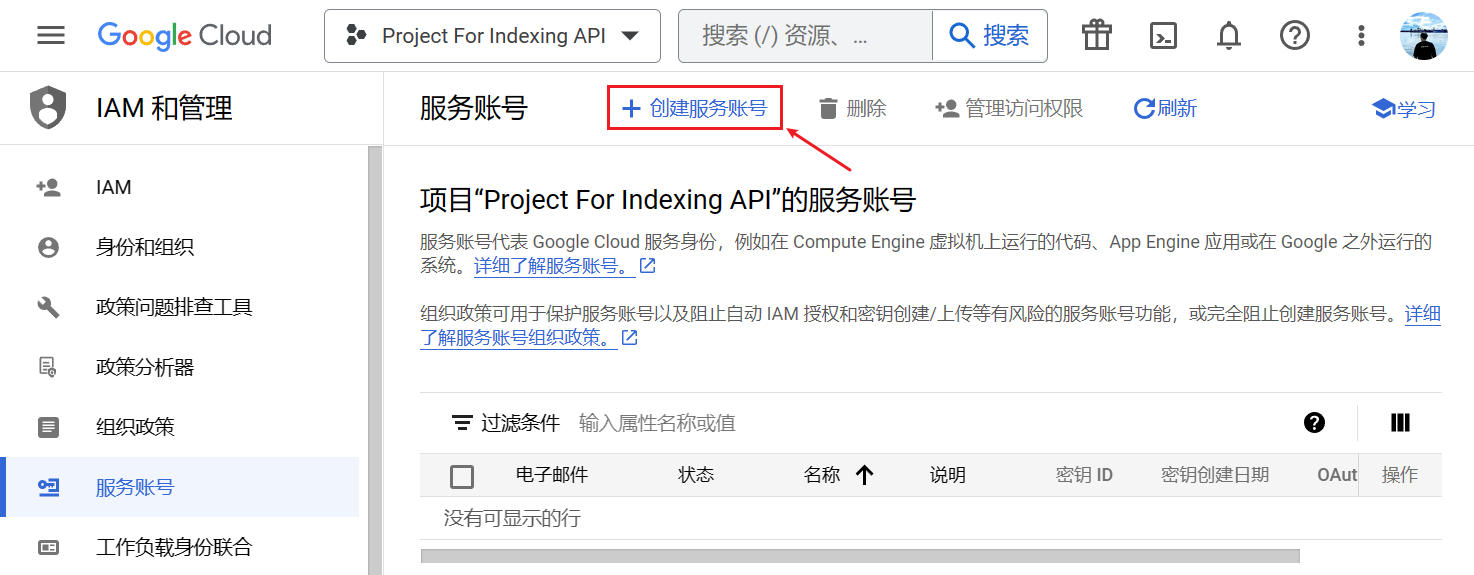1474x575 pixels.
Task: Click the horizontal scrollbar under the table
Action: coord(860,556)
